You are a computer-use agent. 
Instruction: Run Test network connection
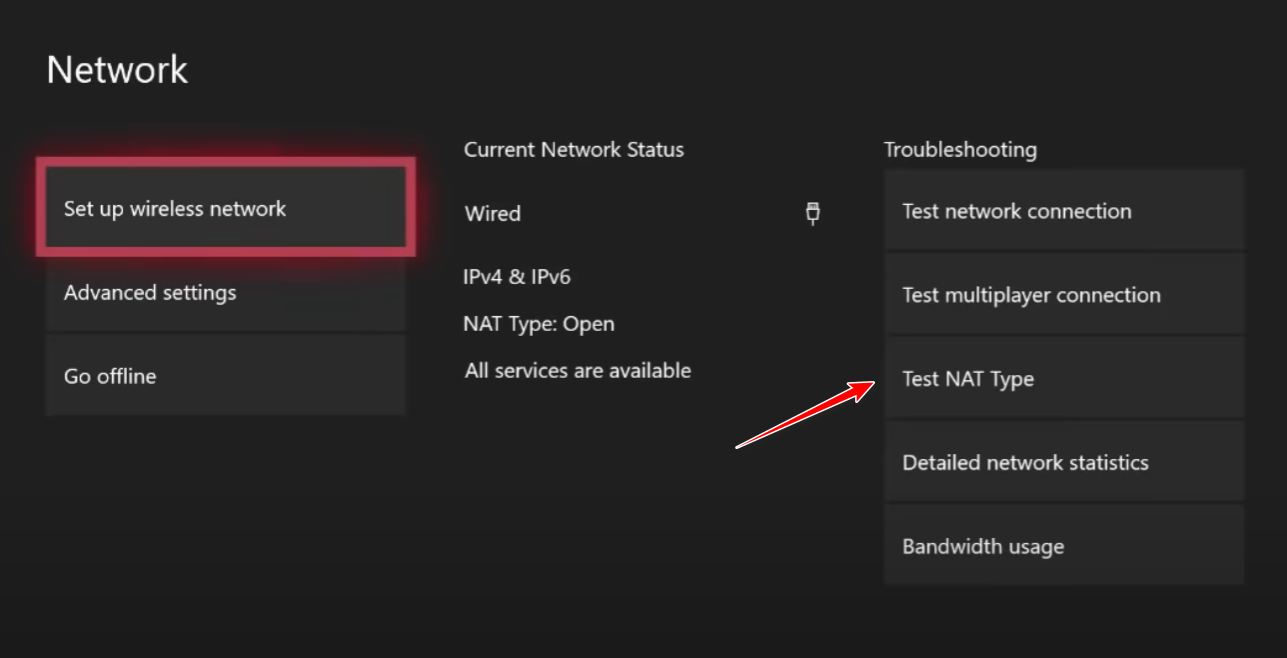(x=1064, y=211)
